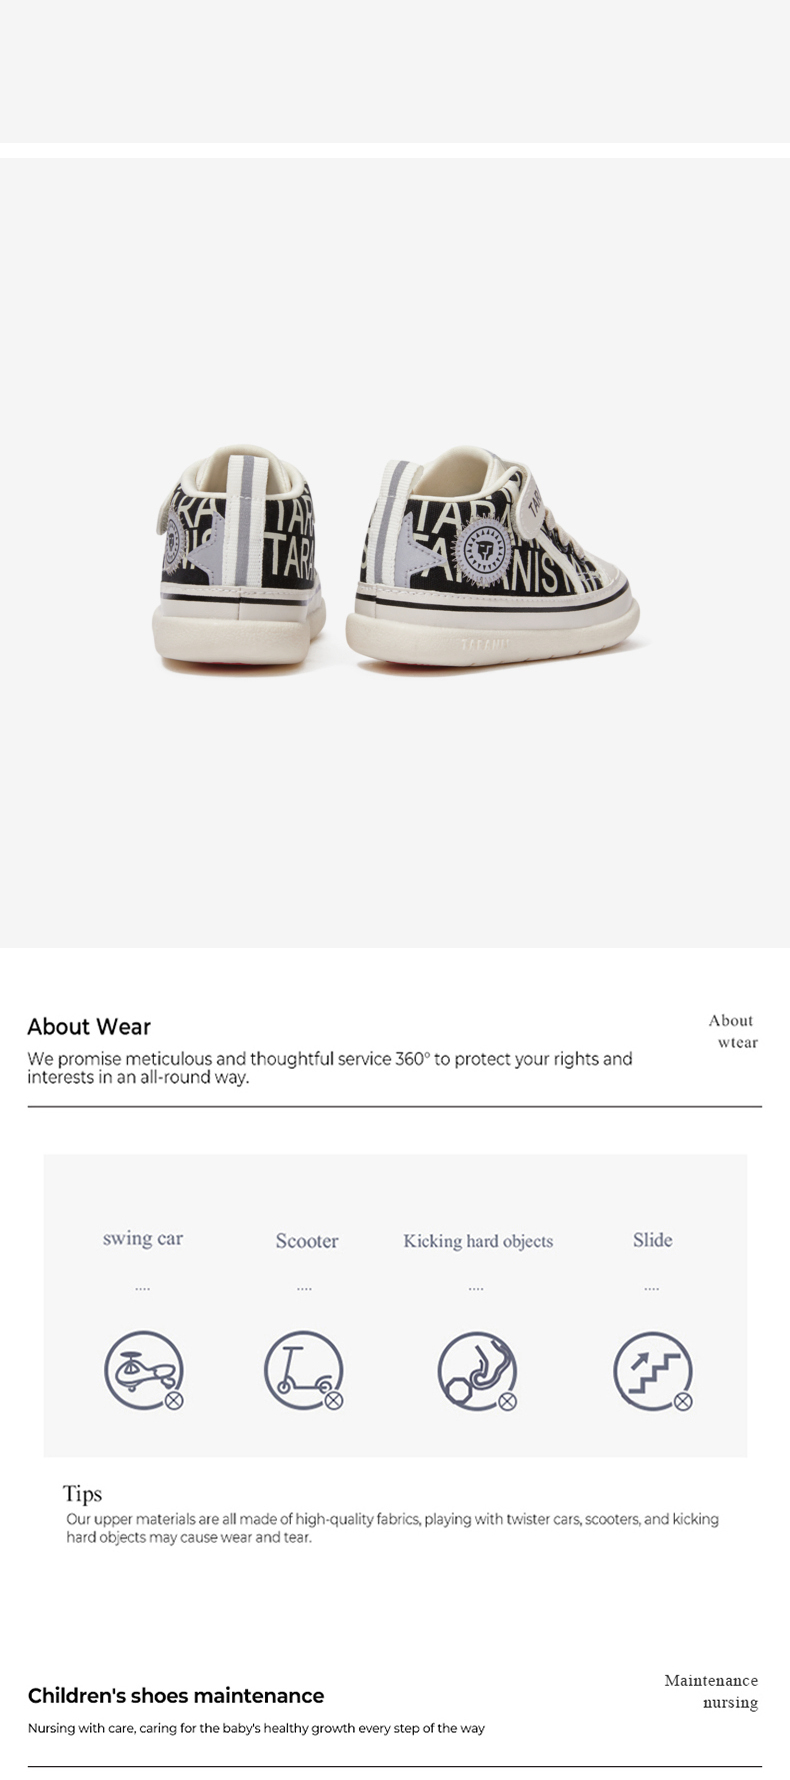This screenshot has height=1780, width=790.
Task: Click the "About Wear" heading
Action: coord(89,1027)
